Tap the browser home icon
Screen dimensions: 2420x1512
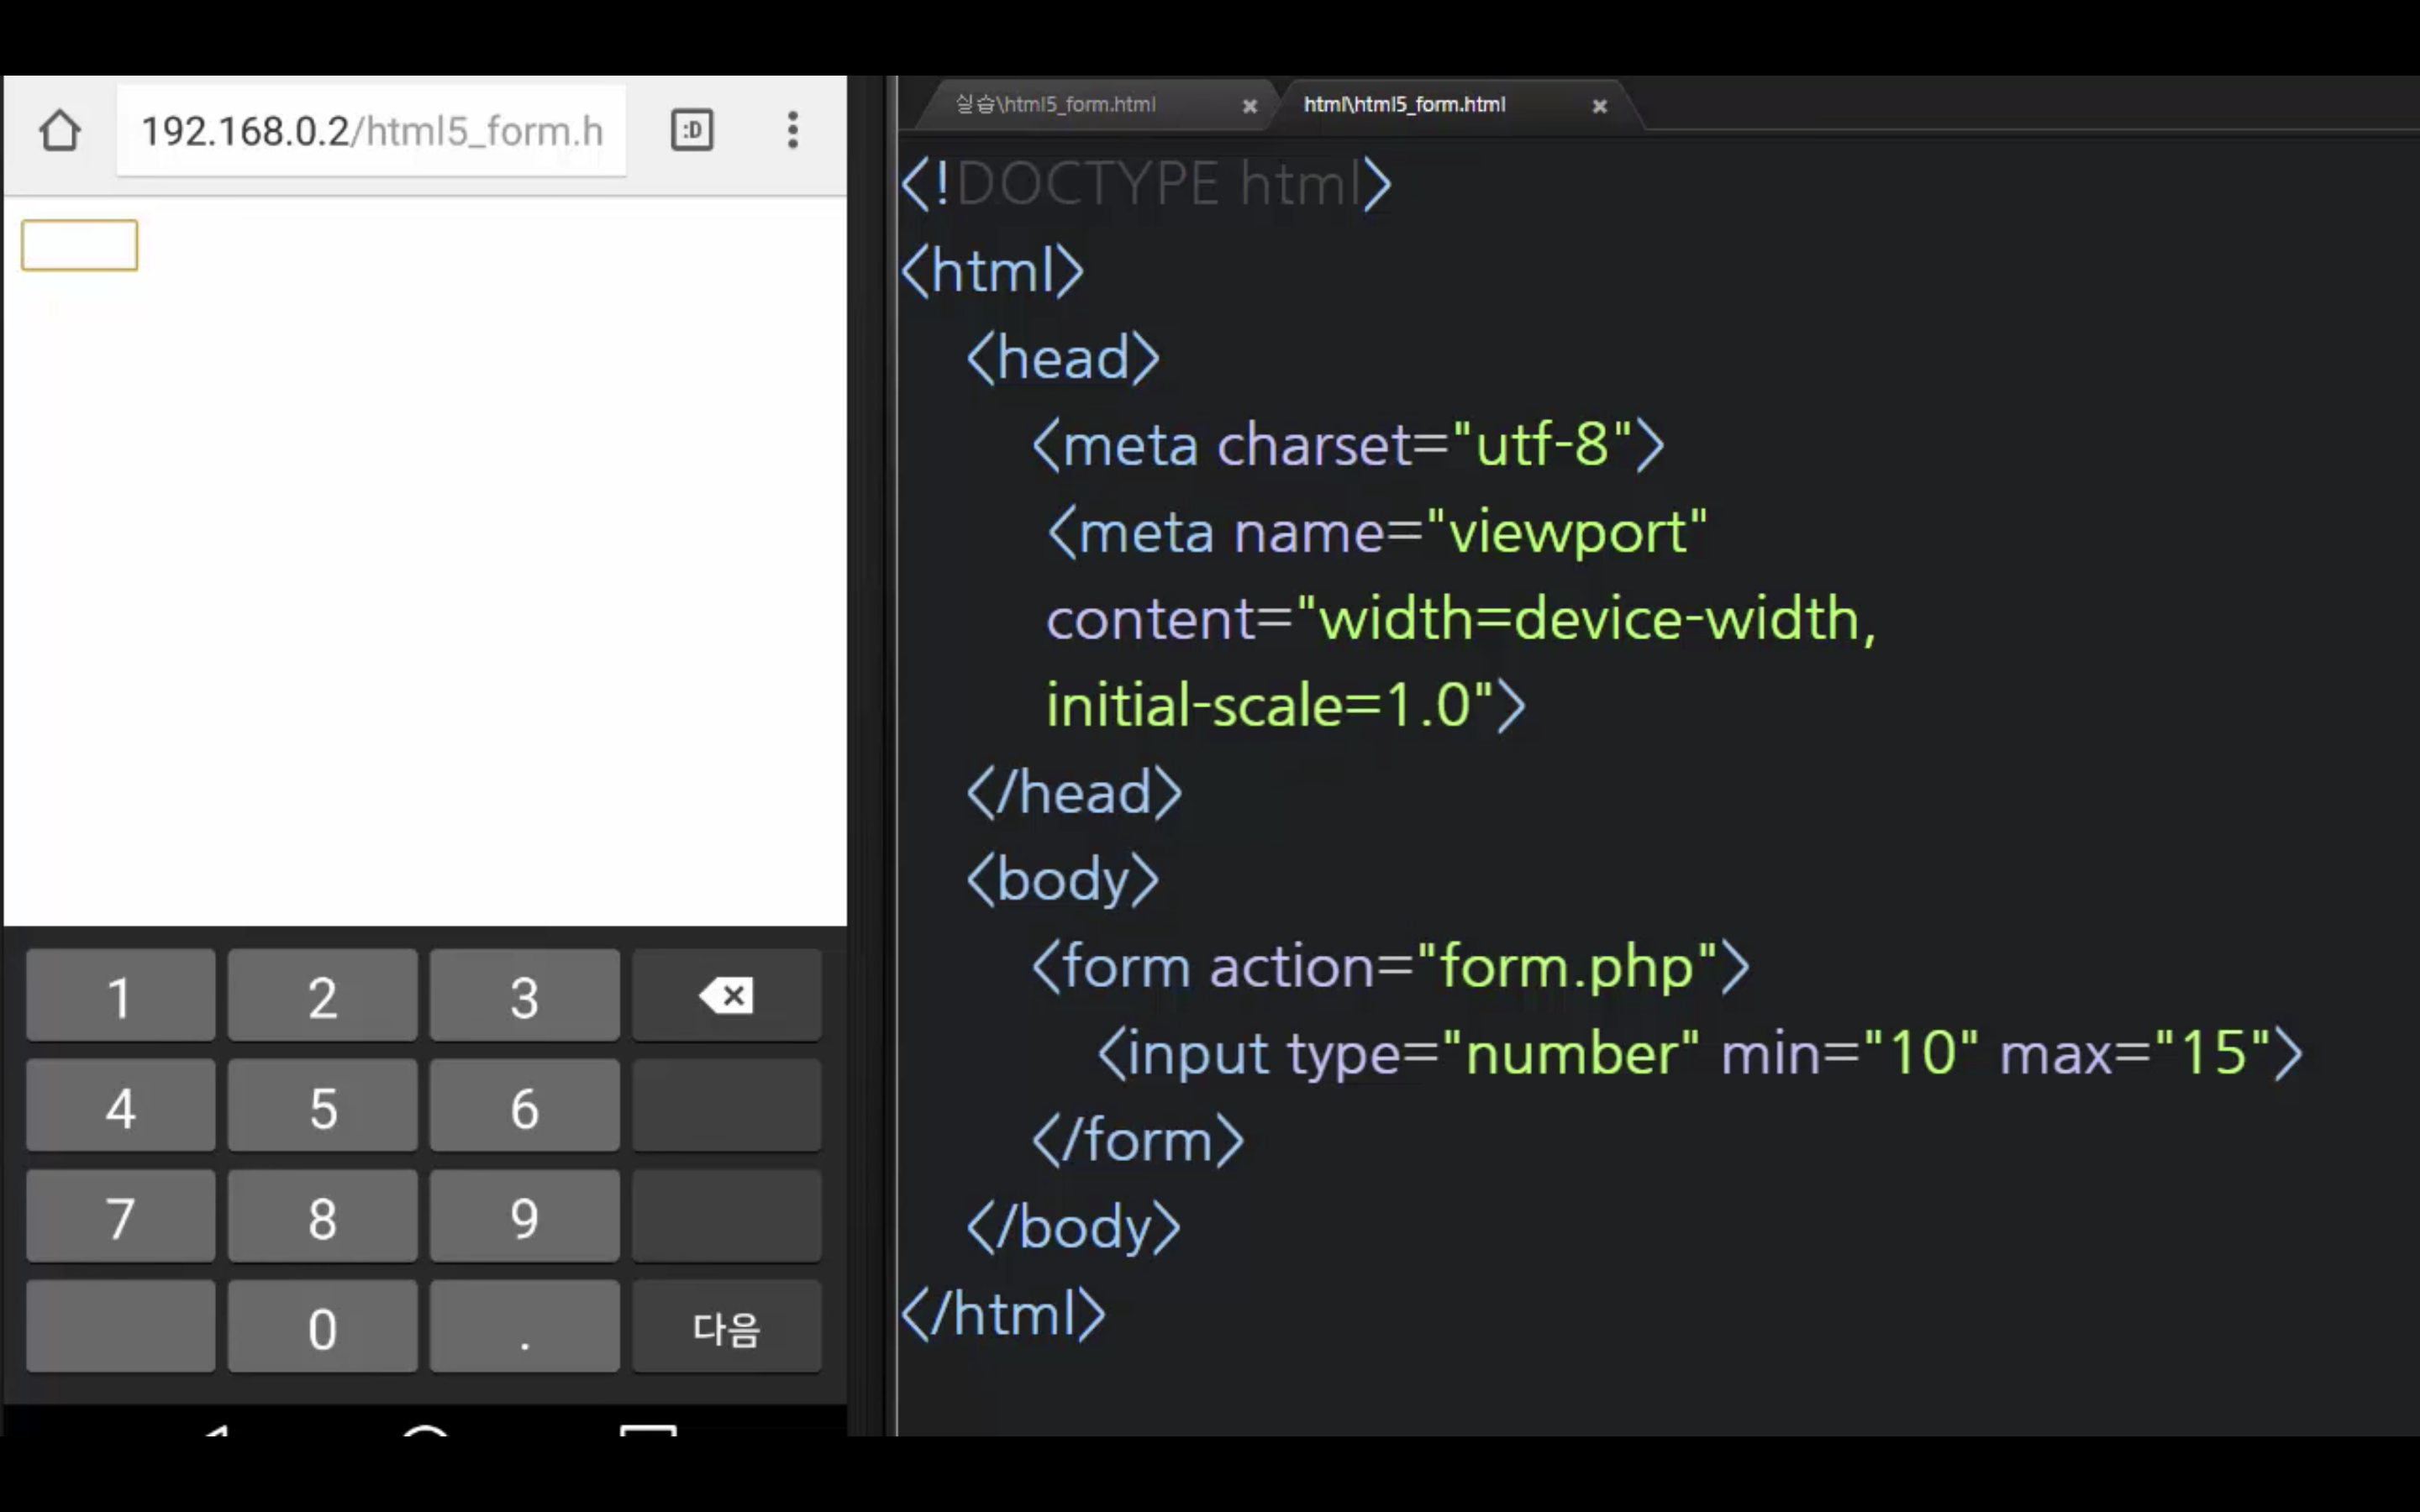tap(59, 130)
